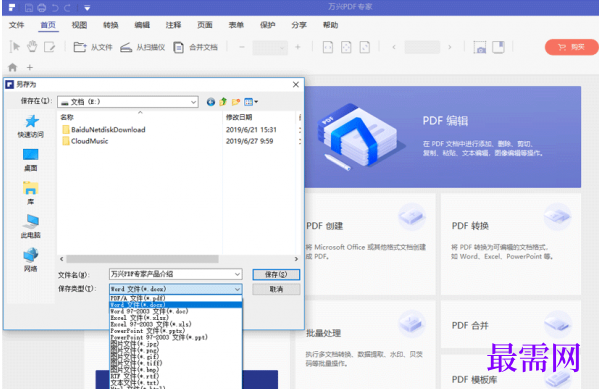This screenshot has width=599, height=389.
Task: Switch to the 视图 tab
Action: click(x=79, y=25)
